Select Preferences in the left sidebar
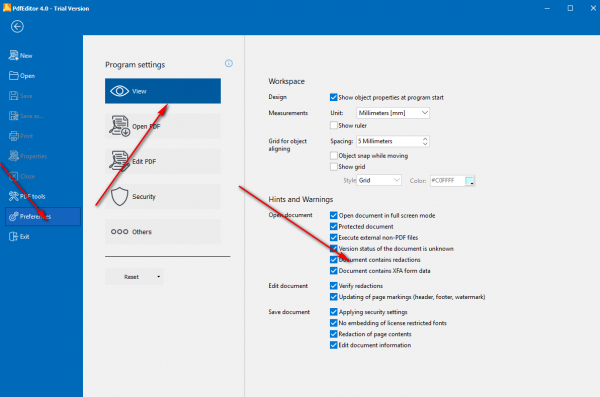The image size is (600, 397). 42,217
